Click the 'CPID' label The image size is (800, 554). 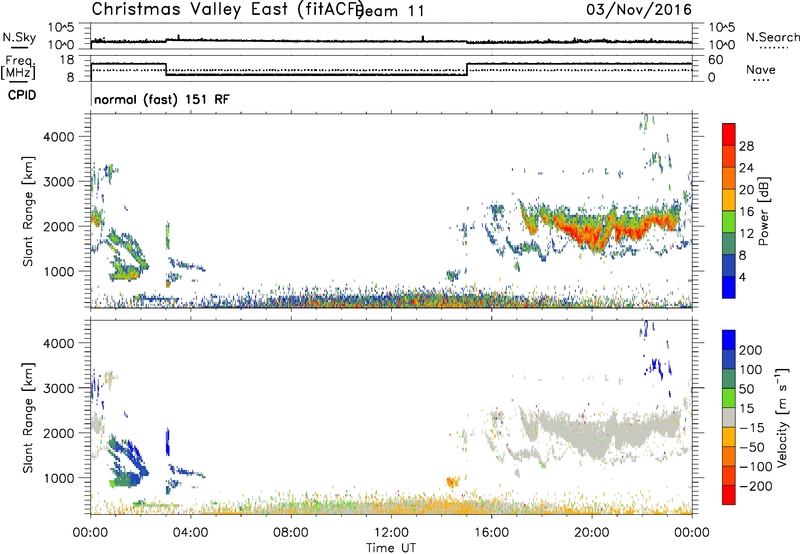click(x=22, y=95)
